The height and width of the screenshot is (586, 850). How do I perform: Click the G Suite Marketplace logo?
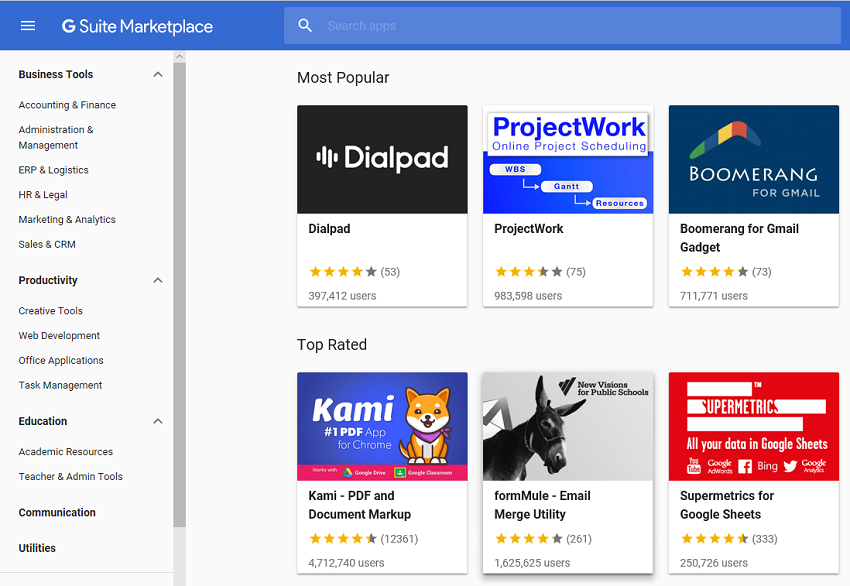tap(137, 26)
